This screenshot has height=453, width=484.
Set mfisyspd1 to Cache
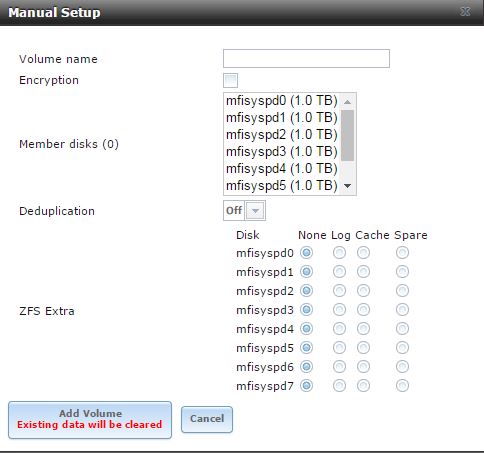coord(363,272)
